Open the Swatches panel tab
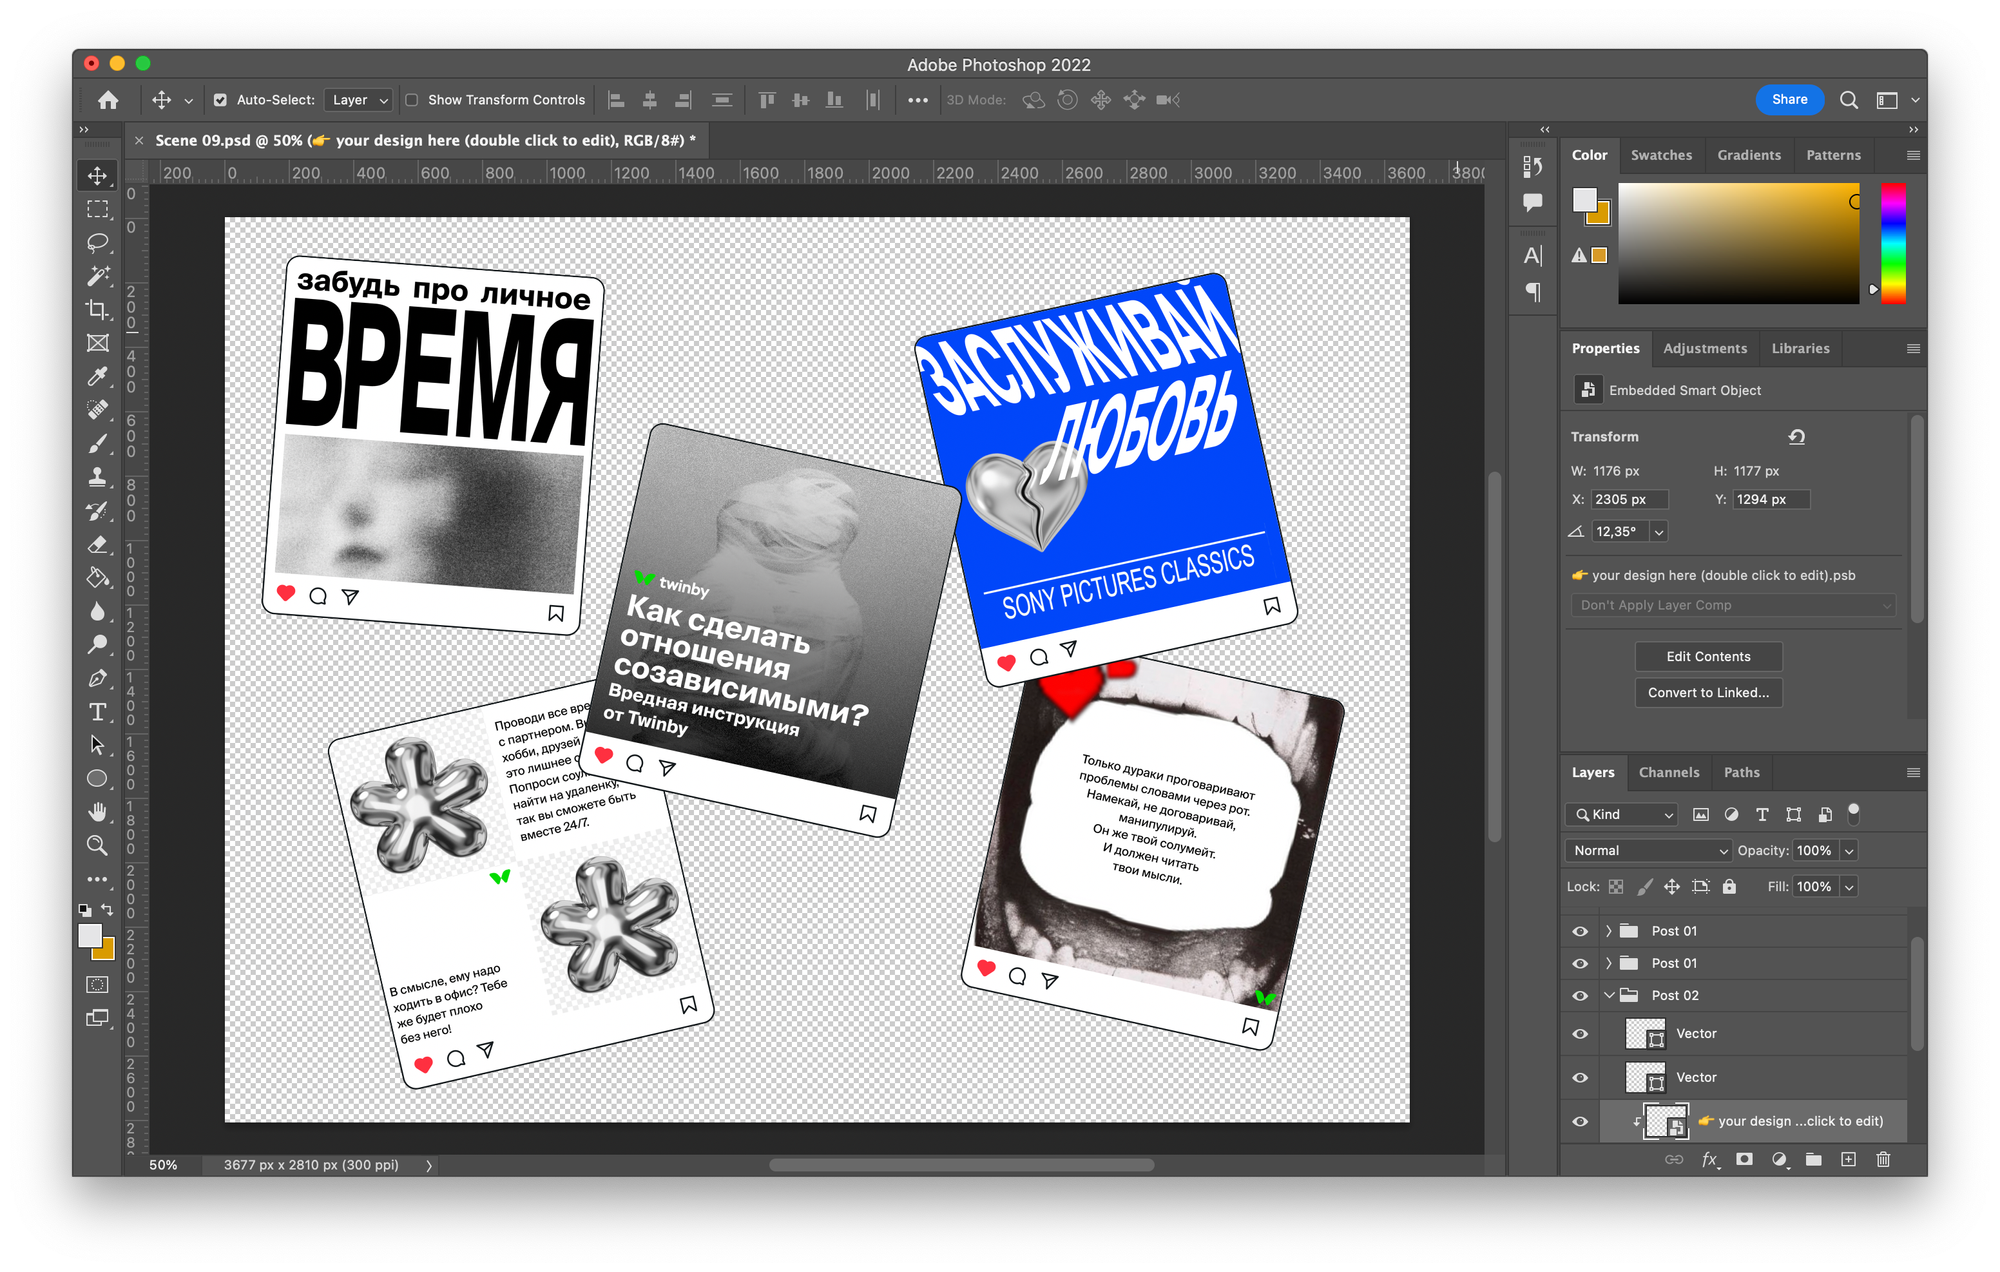This screenshot has height=1272, width=2000. coord(1661,155)
